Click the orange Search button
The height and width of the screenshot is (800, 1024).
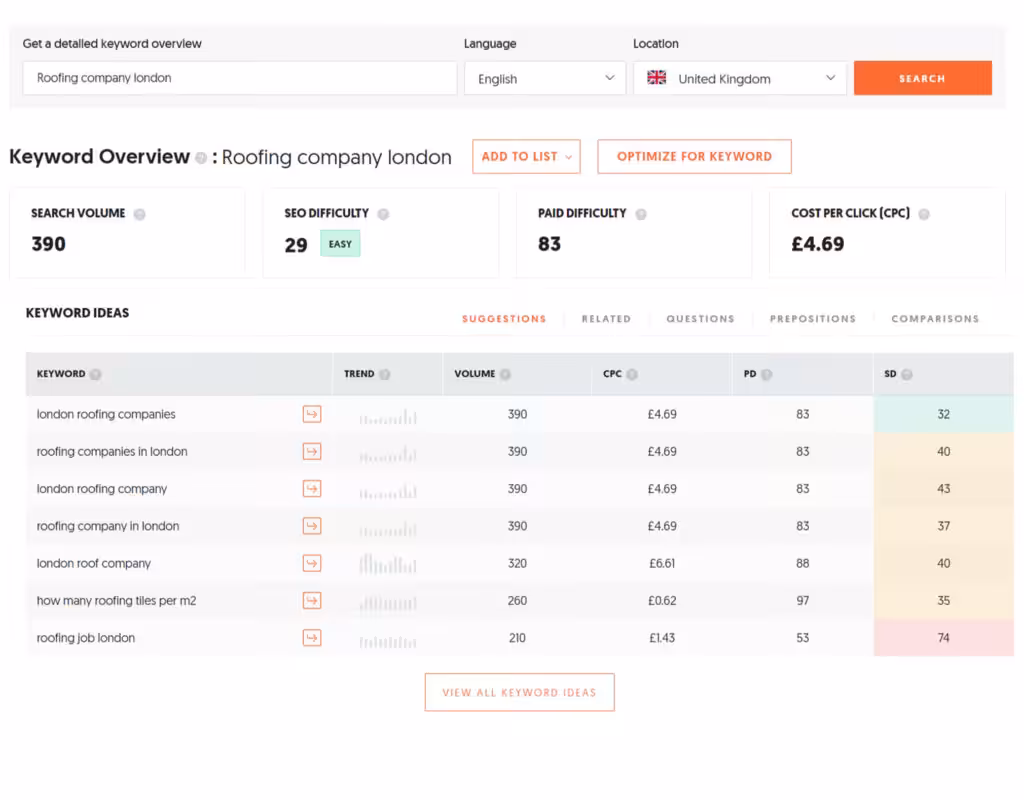click(x=923, y=78)
